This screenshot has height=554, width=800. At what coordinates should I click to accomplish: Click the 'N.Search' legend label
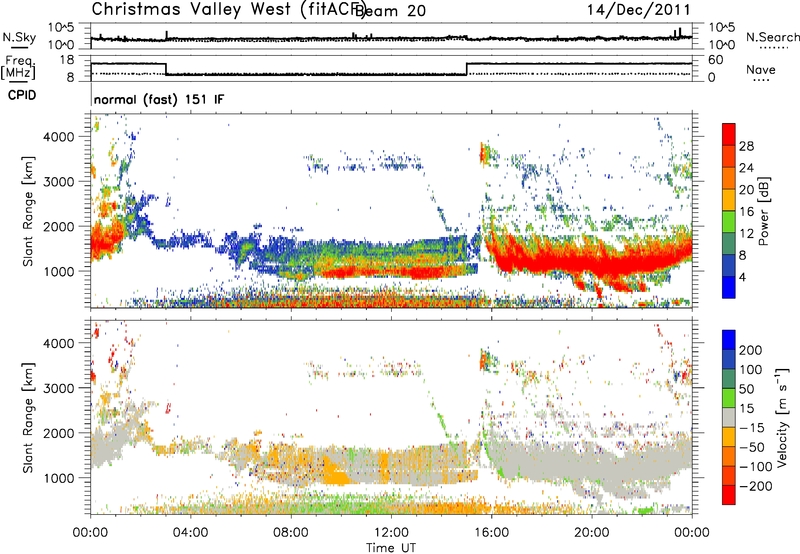click(772, 37)
